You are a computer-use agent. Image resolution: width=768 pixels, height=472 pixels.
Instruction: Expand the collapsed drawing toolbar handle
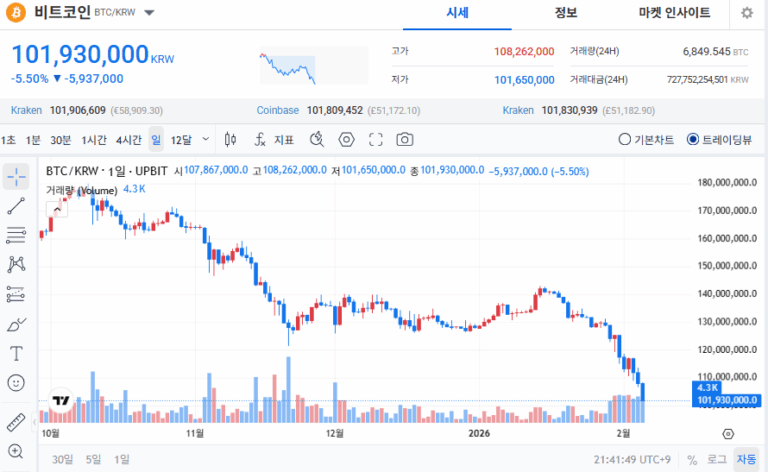point(34,422)
